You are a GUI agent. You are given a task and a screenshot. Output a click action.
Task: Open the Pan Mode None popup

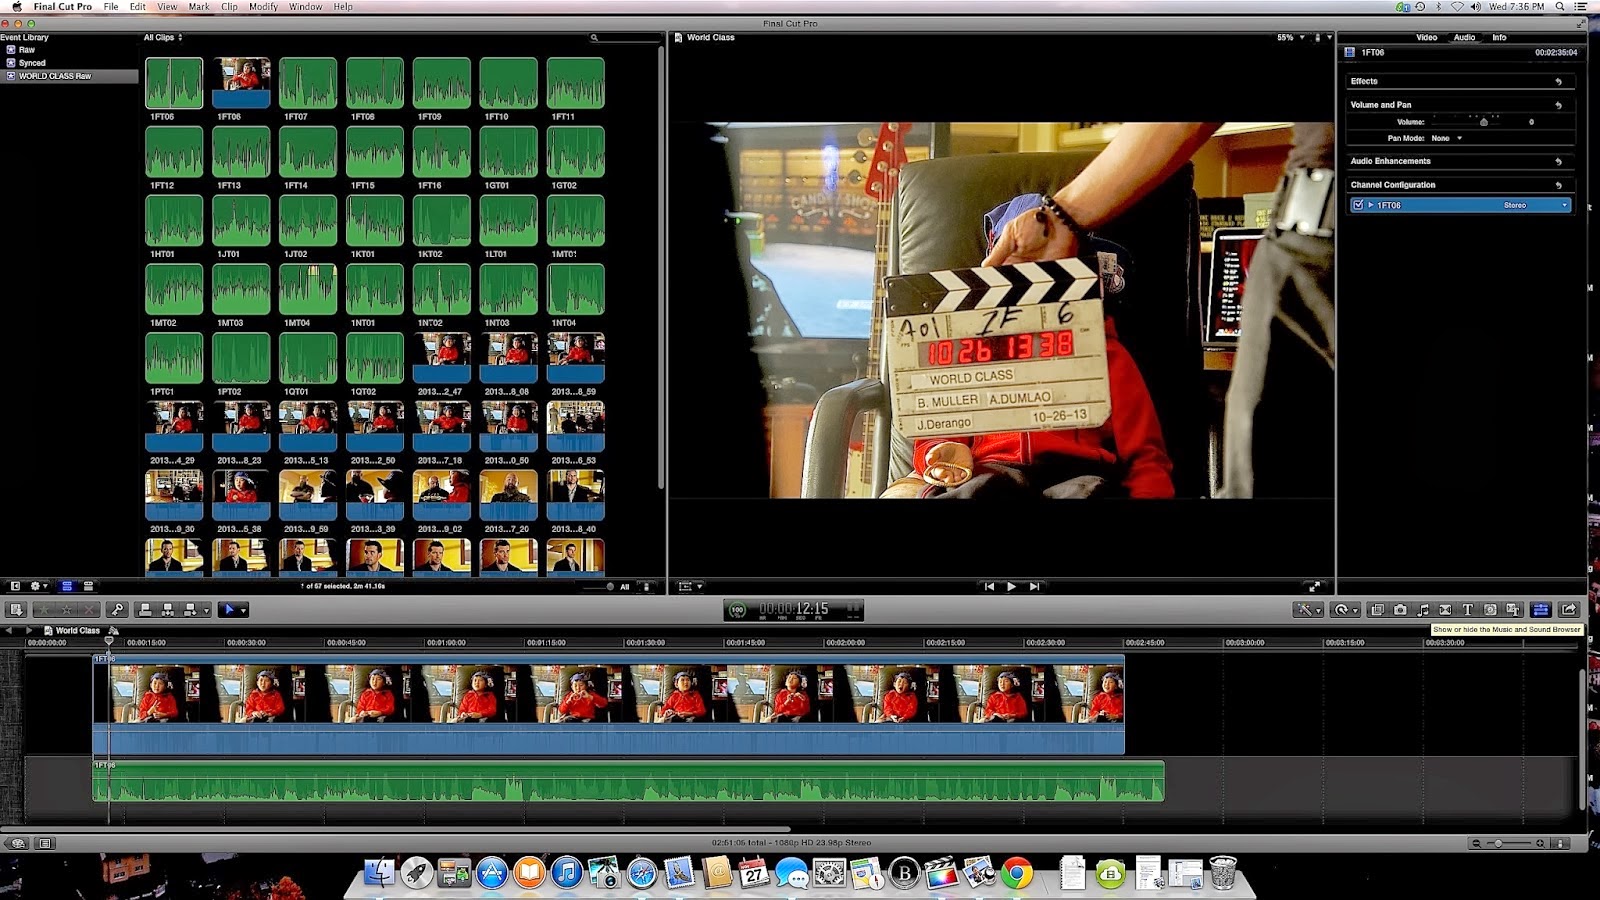[x=1446, y=138]
